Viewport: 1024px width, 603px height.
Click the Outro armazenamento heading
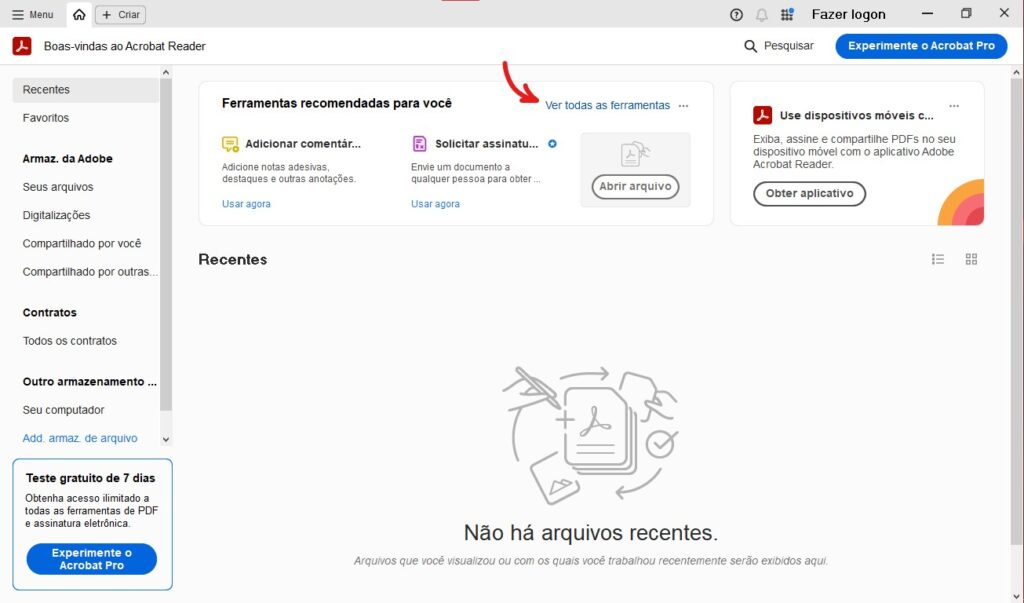[x=89, y=382]
